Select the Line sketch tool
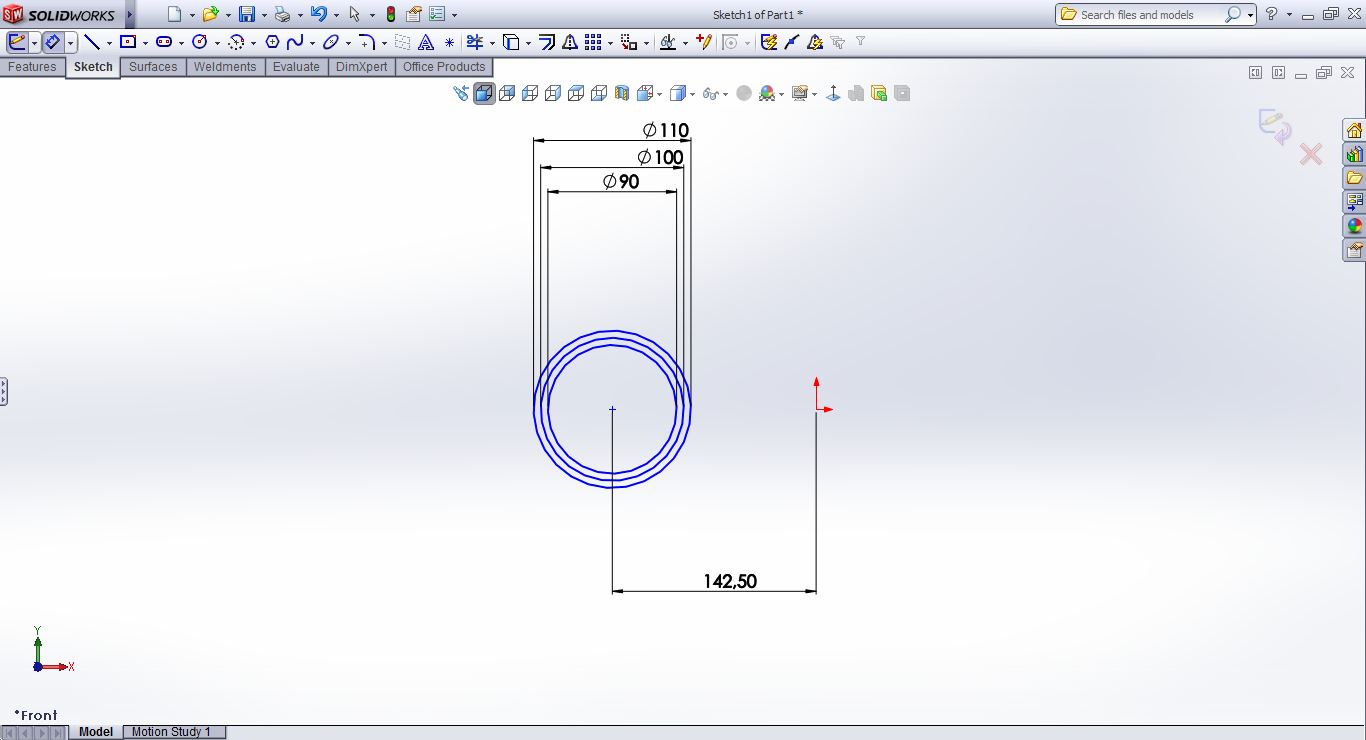Image resolution: width=1366 pixels, height=740 pixels. tap(93, 41)
